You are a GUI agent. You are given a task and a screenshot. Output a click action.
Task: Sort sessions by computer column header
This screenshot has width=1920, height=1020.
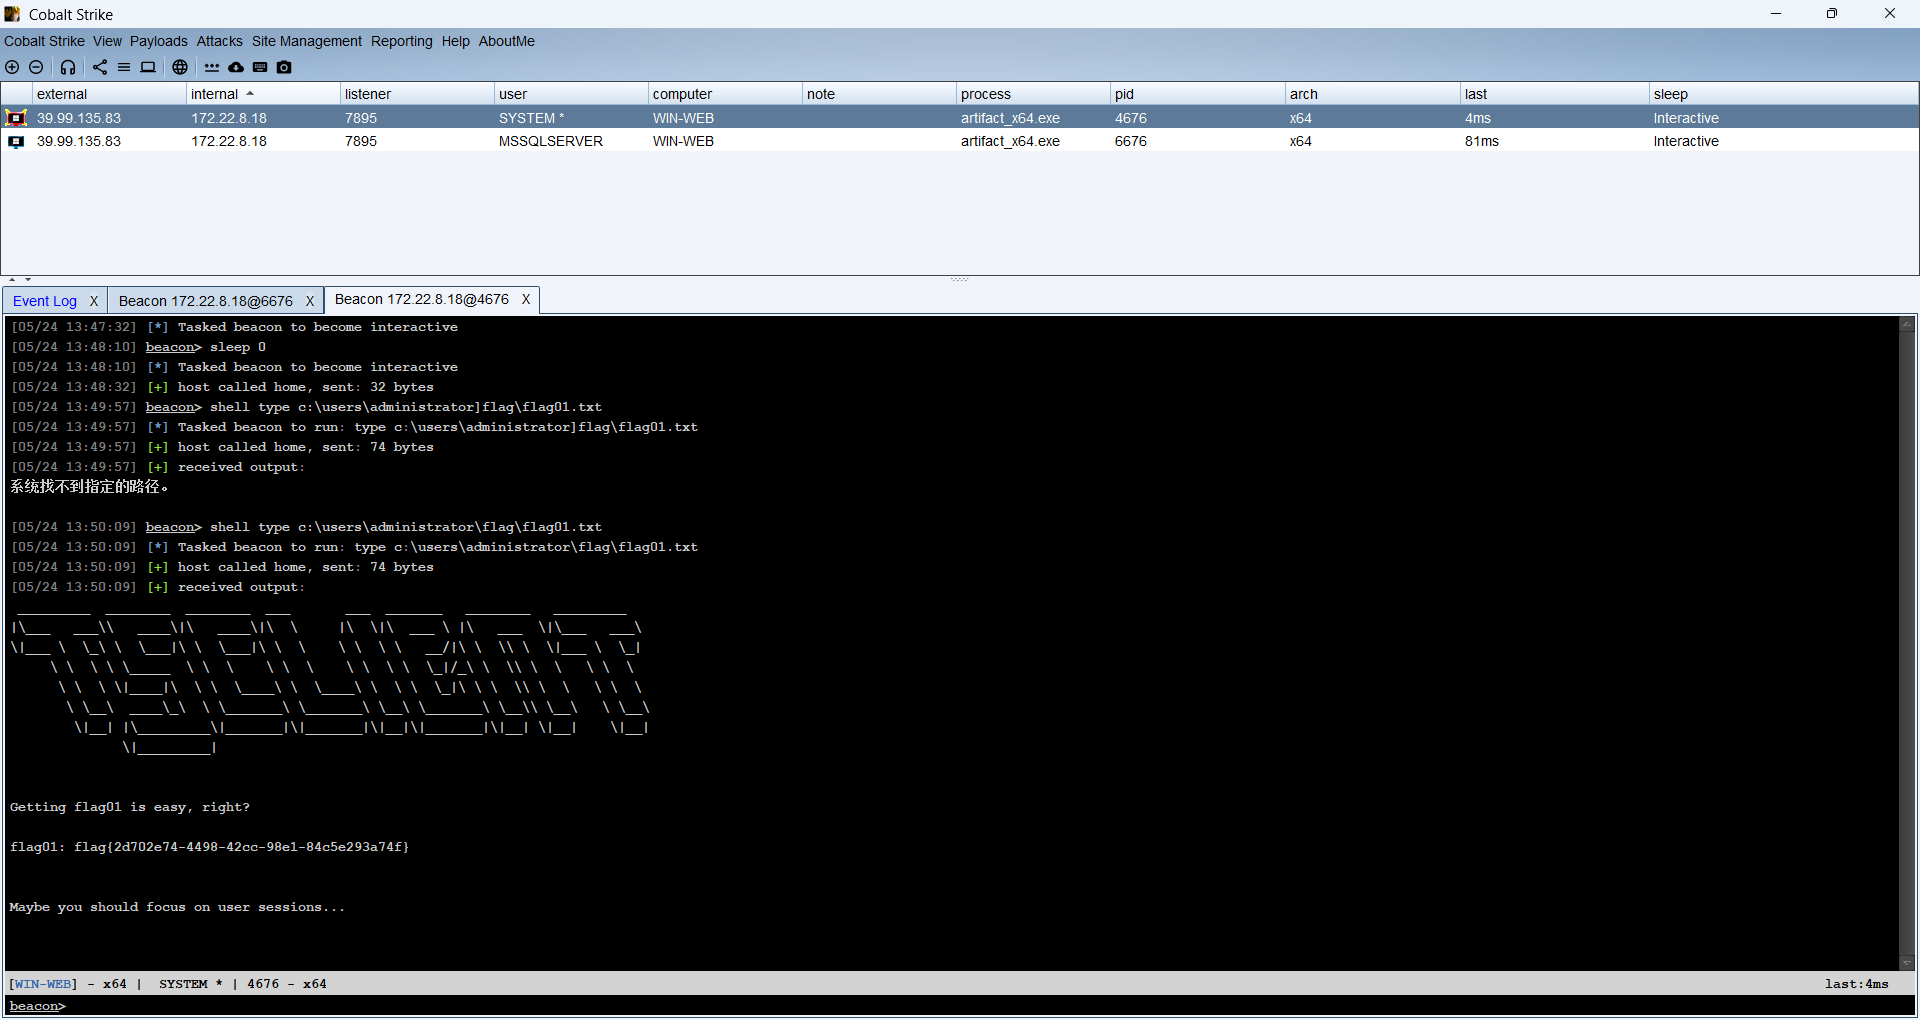725,94
